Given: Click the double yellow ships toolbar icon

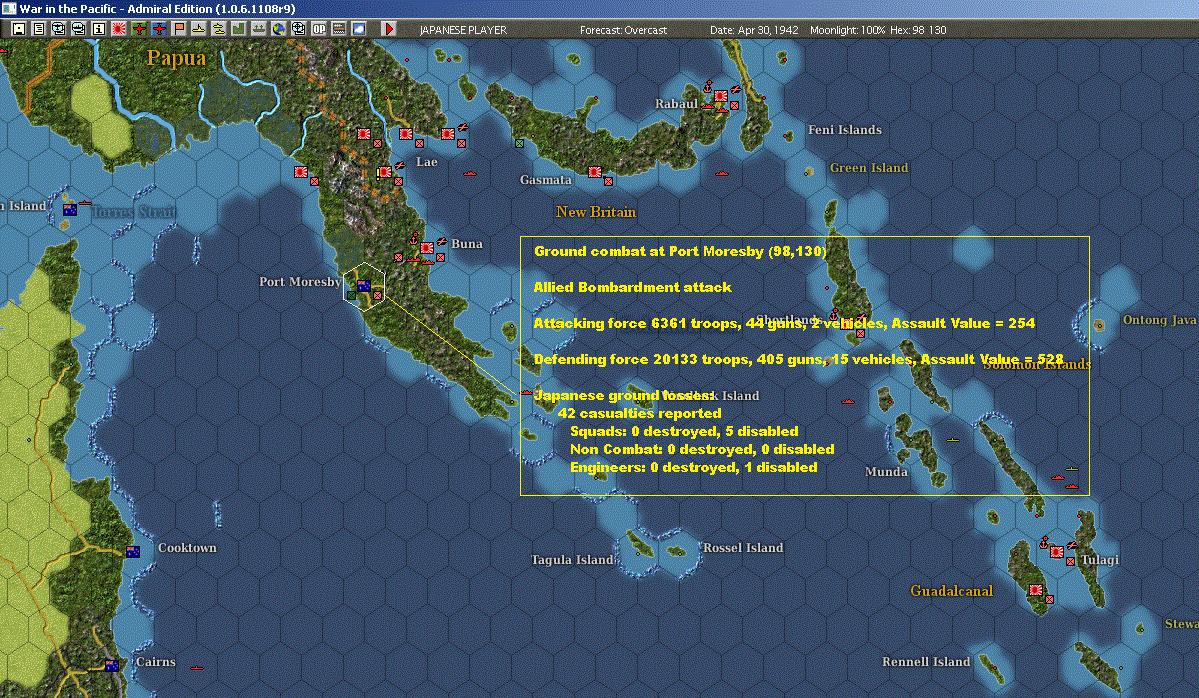Looking at the screenshot, I should (x=218, y=29).
